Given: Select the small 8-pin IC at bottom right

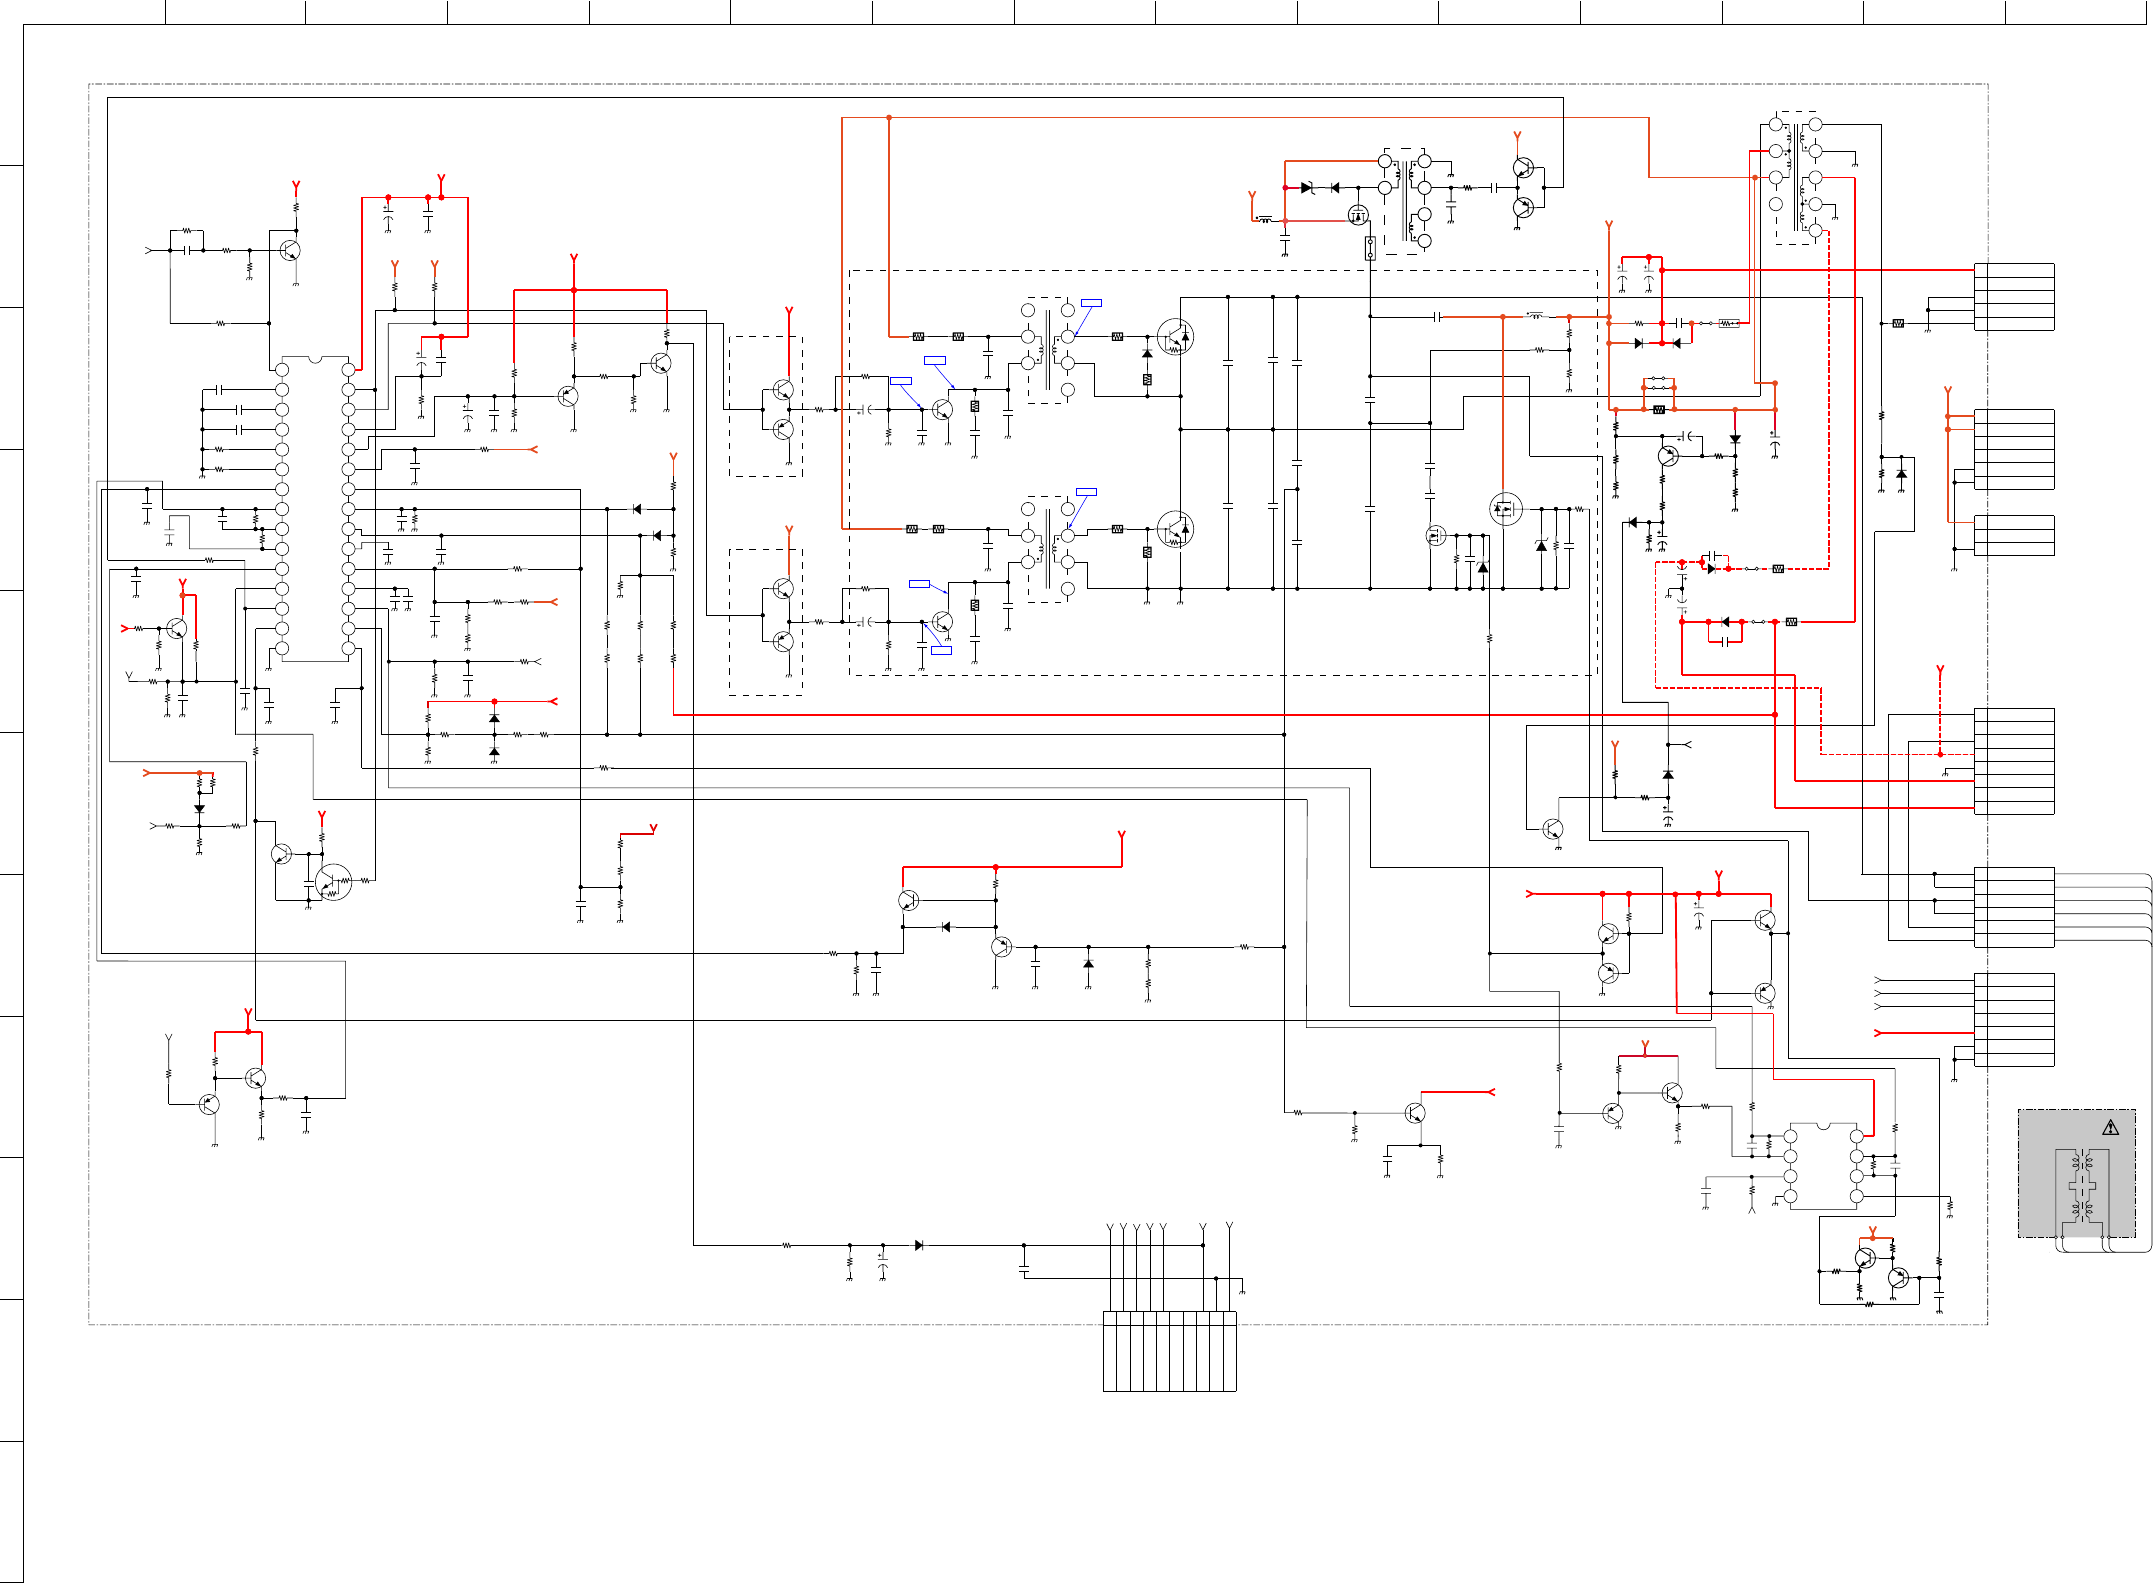Looking at the screenshot, I should tap(1823, 1166).
